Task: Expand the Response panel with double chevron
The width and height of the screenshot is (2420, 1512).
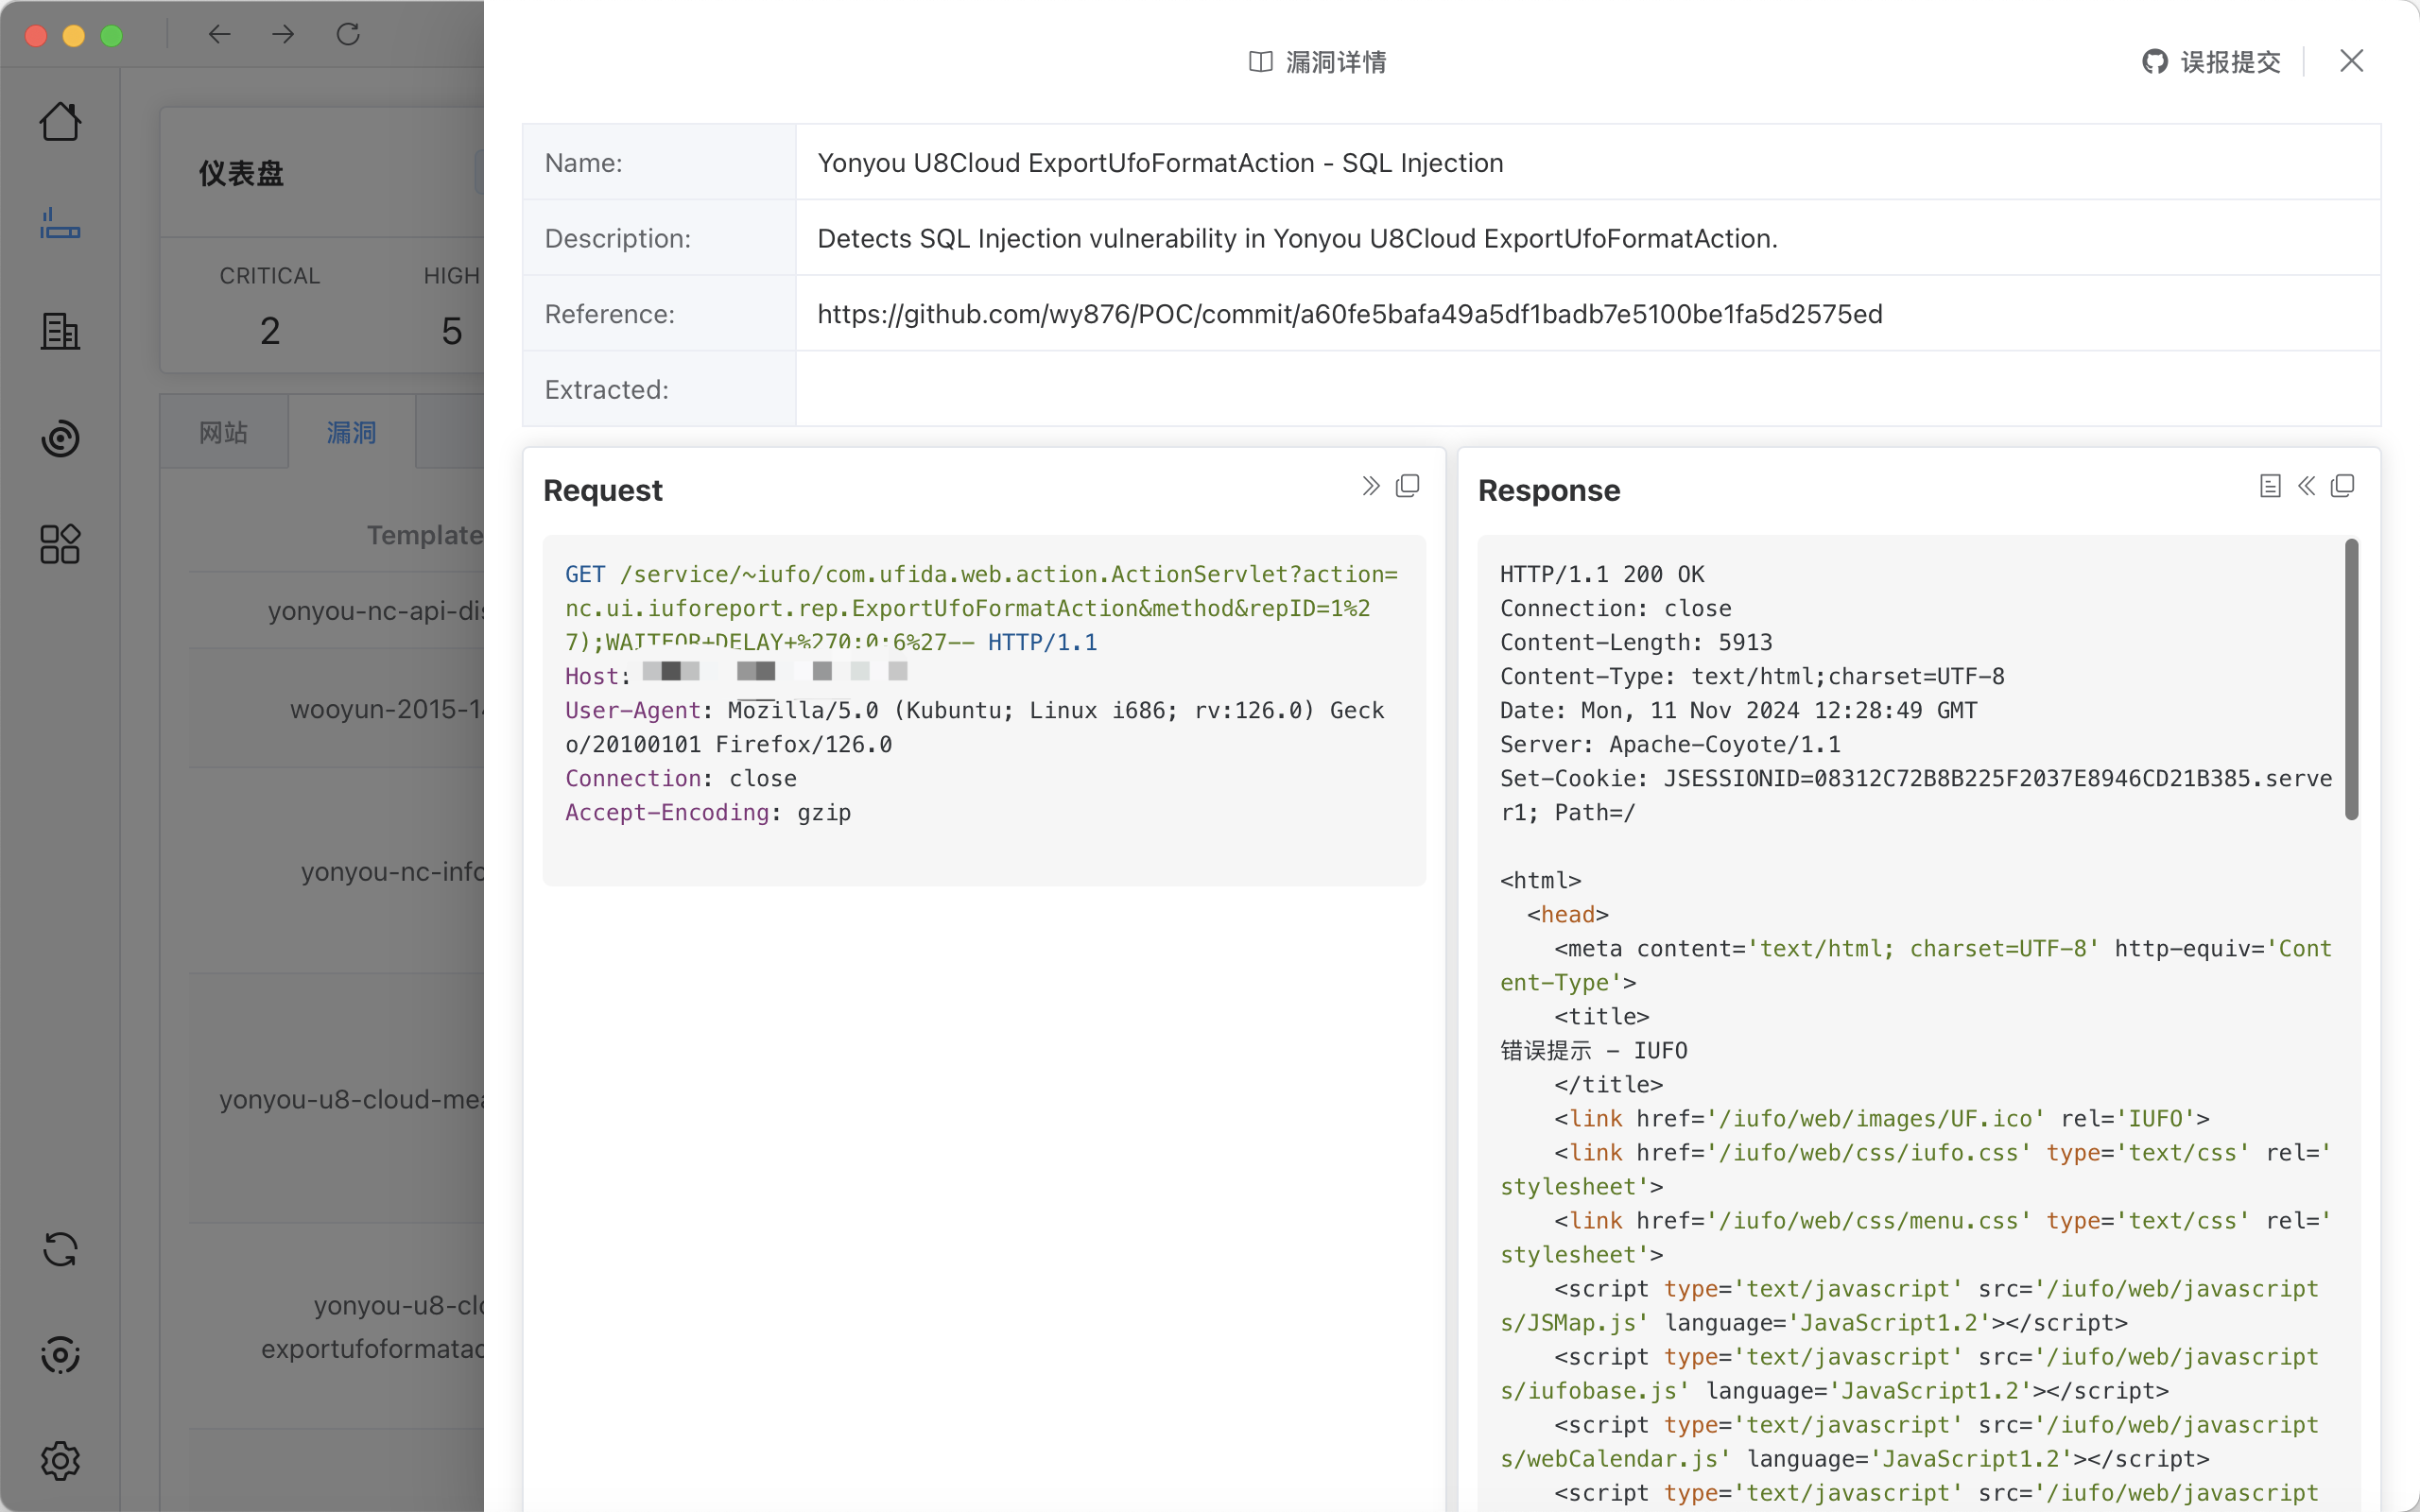Action: click(x=2306, y=486)
